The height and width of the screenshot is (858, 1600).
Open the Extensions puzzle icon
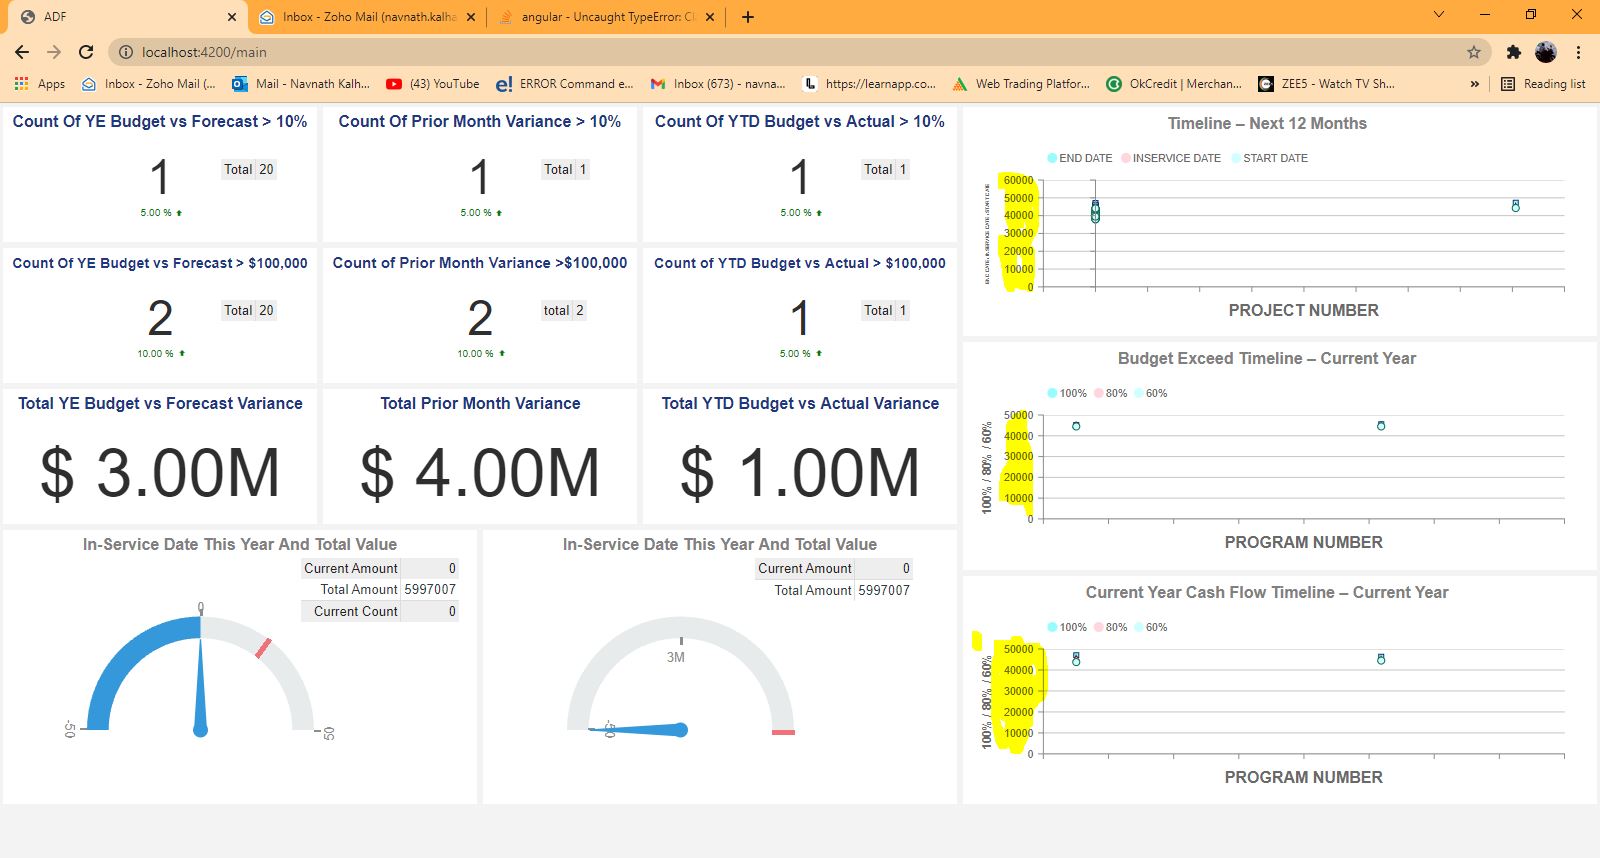point(1514,52)
